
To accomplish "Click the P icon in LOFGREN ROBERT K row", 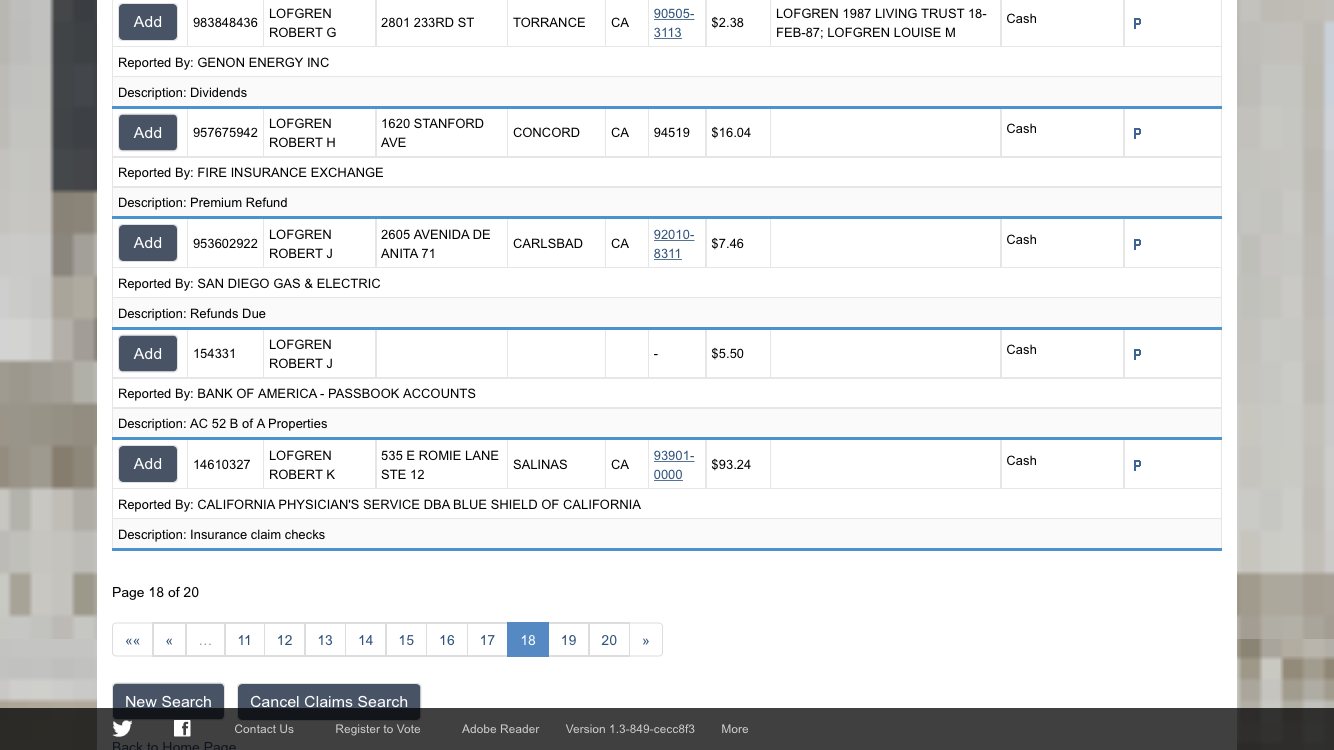I will pos(1137,465).
